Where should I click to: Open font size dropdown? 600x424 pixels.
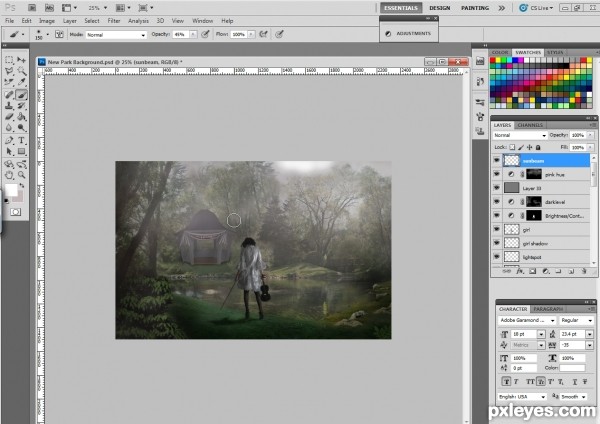click(x=541, y=334)
